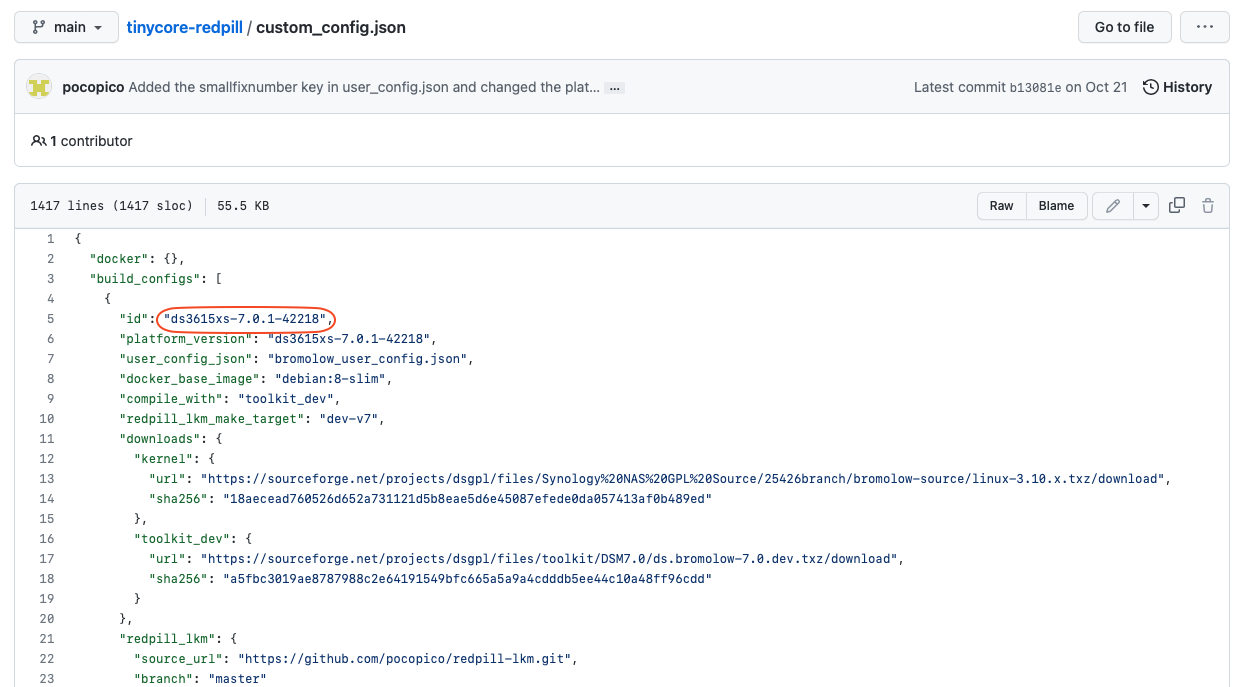Viewport: 1254px width, 687px height.
Task: View Raw file contents
Action: 1001,206
